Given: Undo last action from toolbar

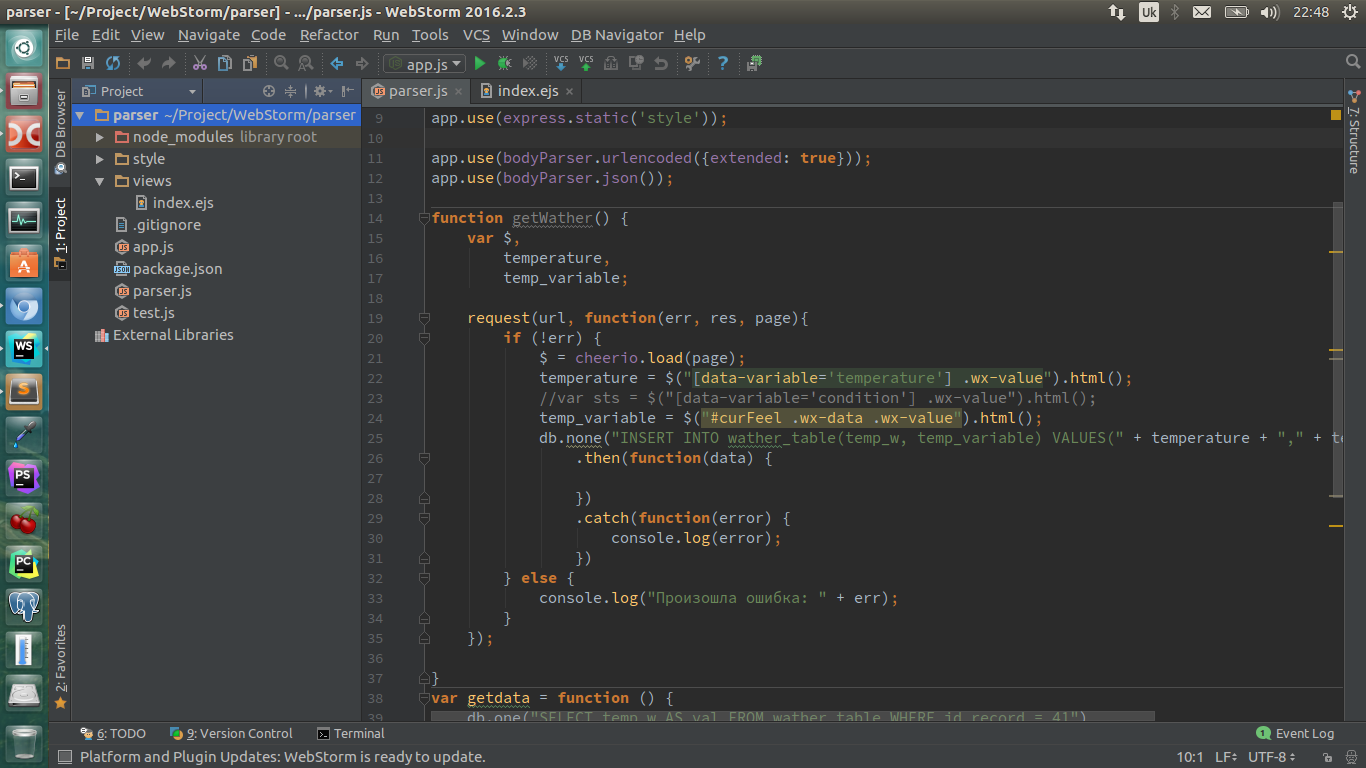Looking at the screenshot, I should 144,63.
